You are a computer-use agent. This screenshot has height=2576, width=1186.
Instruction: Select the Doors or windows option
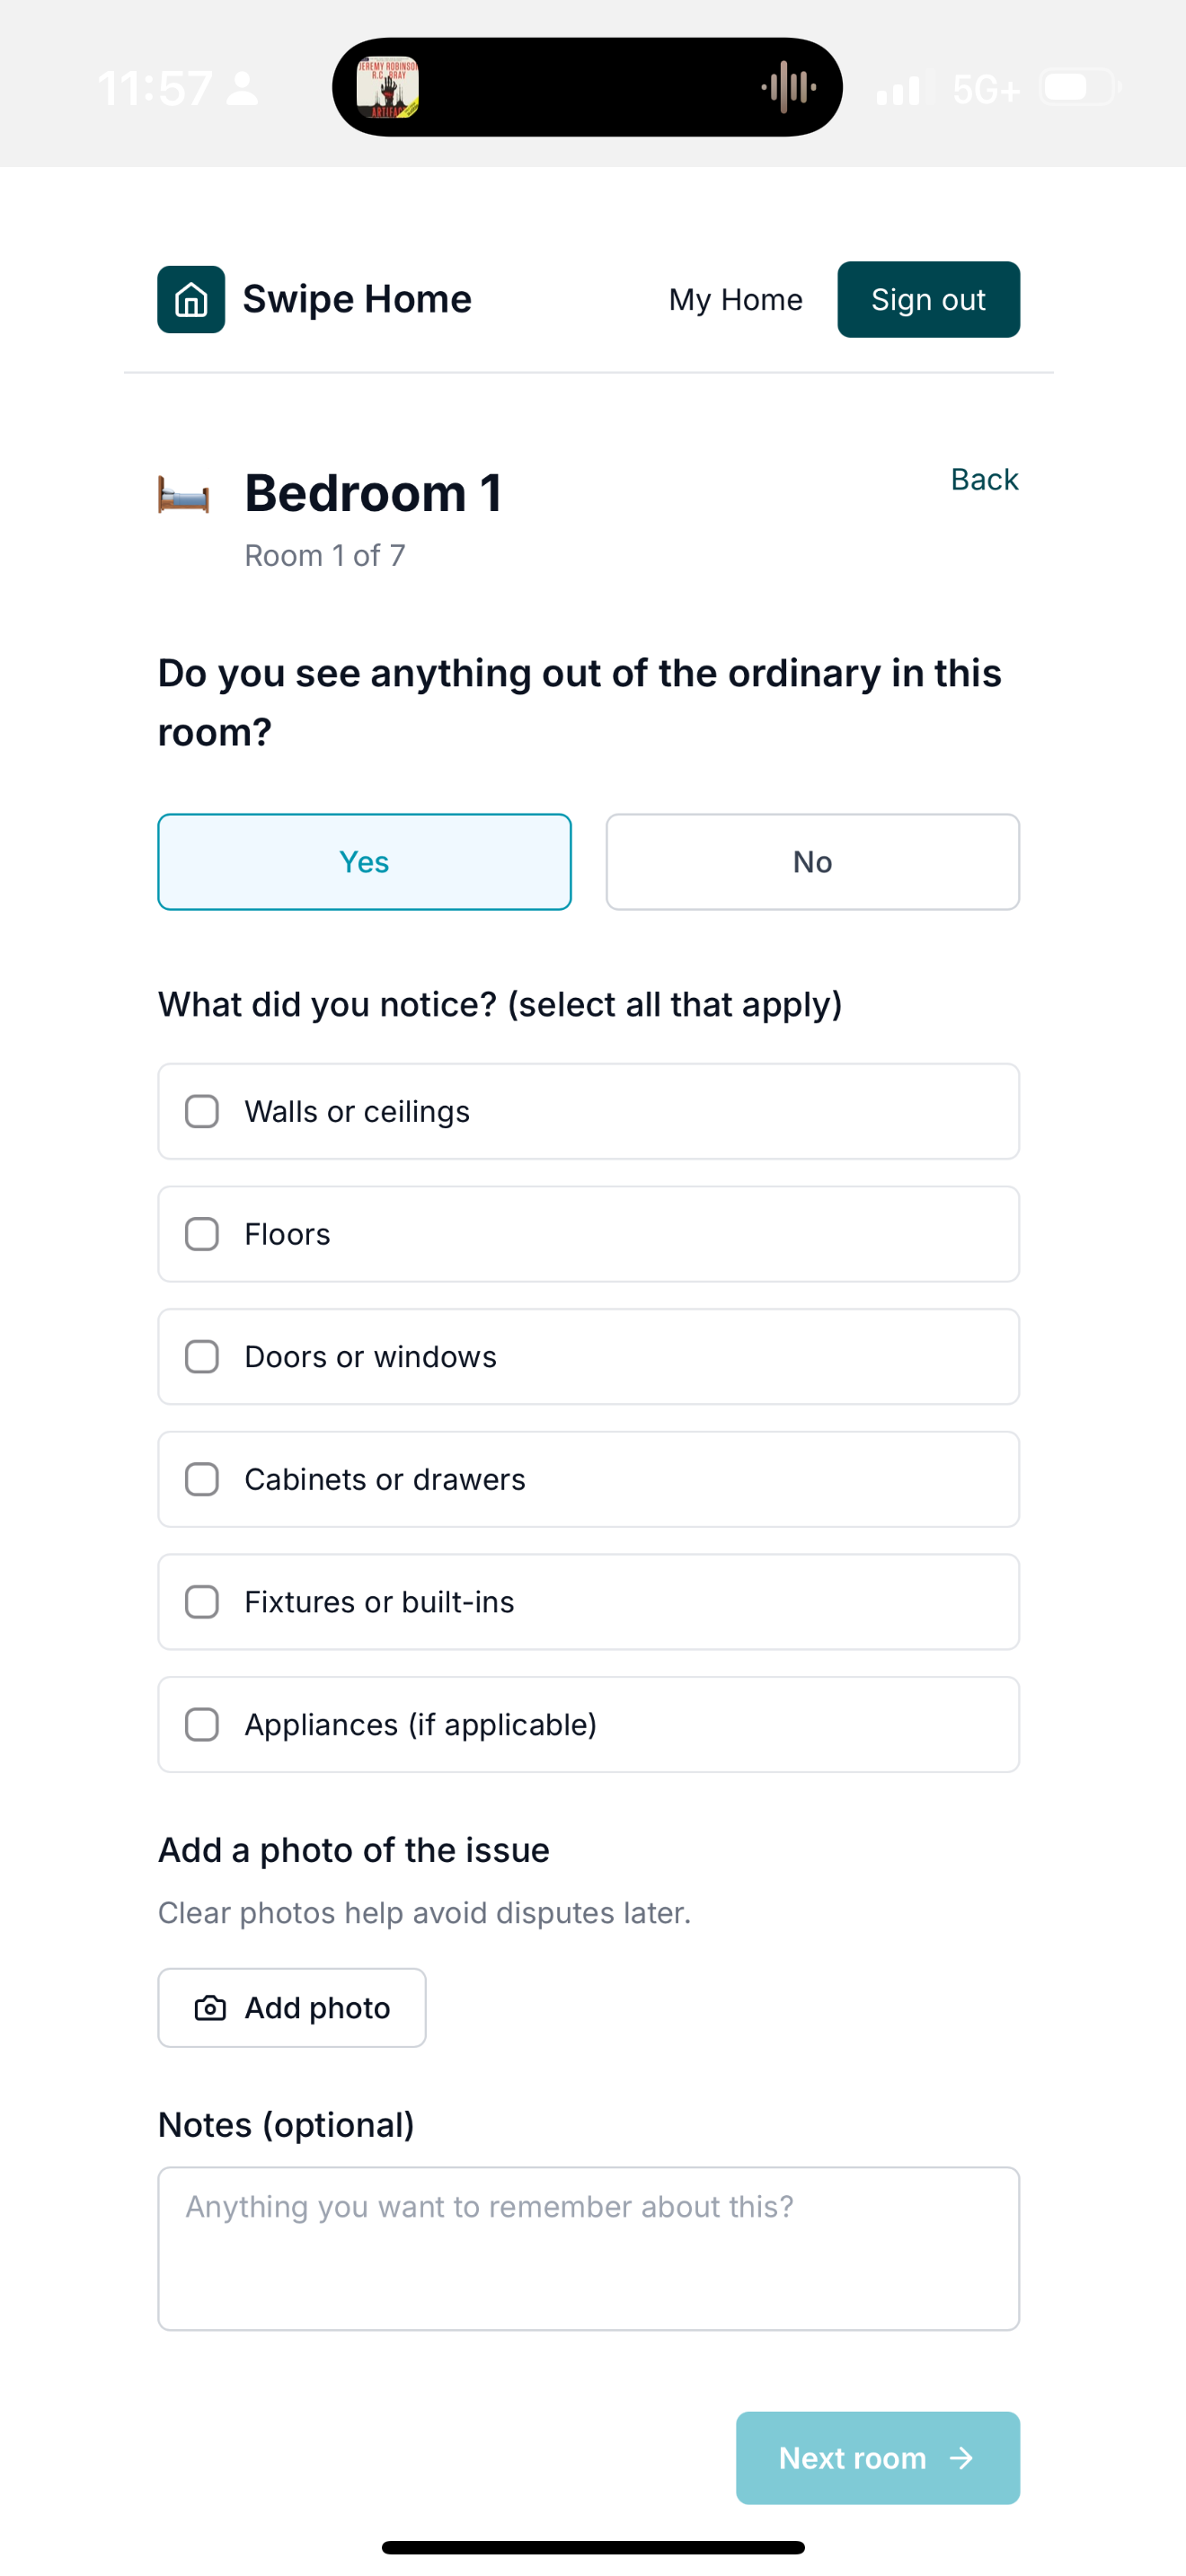pyautogui.click(x=202, y=1357)
